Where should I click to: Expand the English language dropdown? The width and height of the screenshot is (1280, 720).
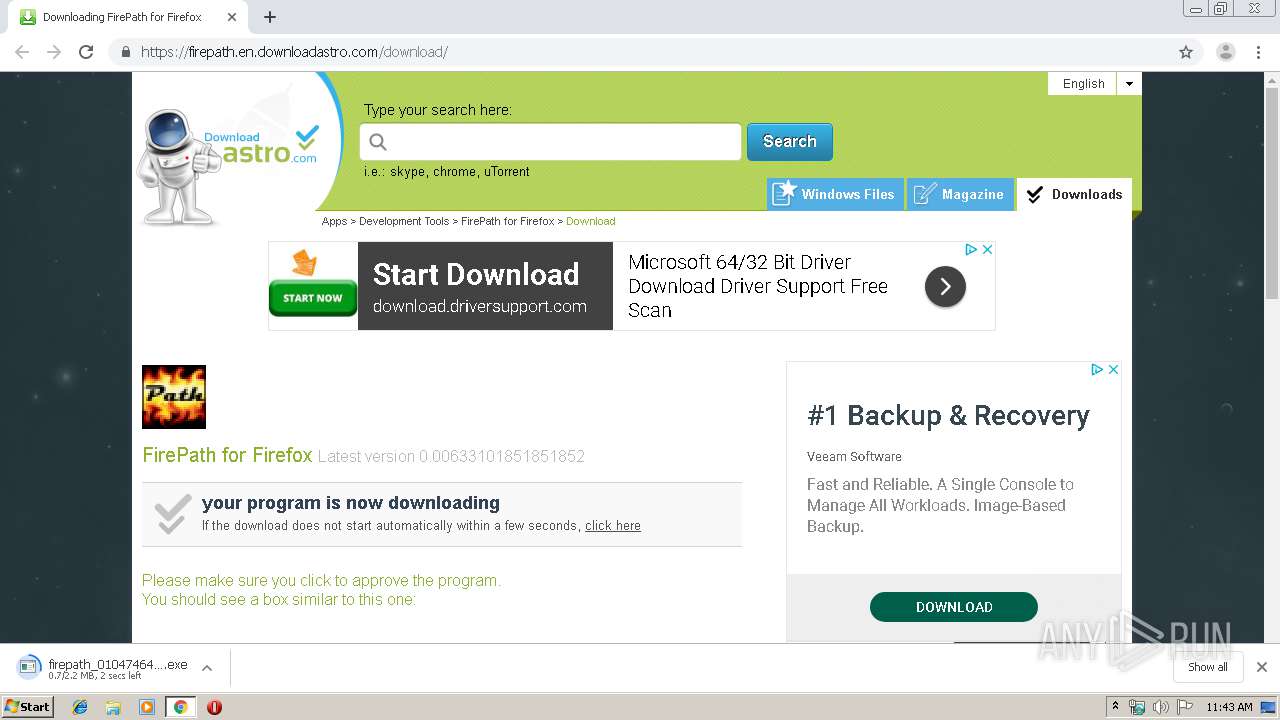point(1129,84)
